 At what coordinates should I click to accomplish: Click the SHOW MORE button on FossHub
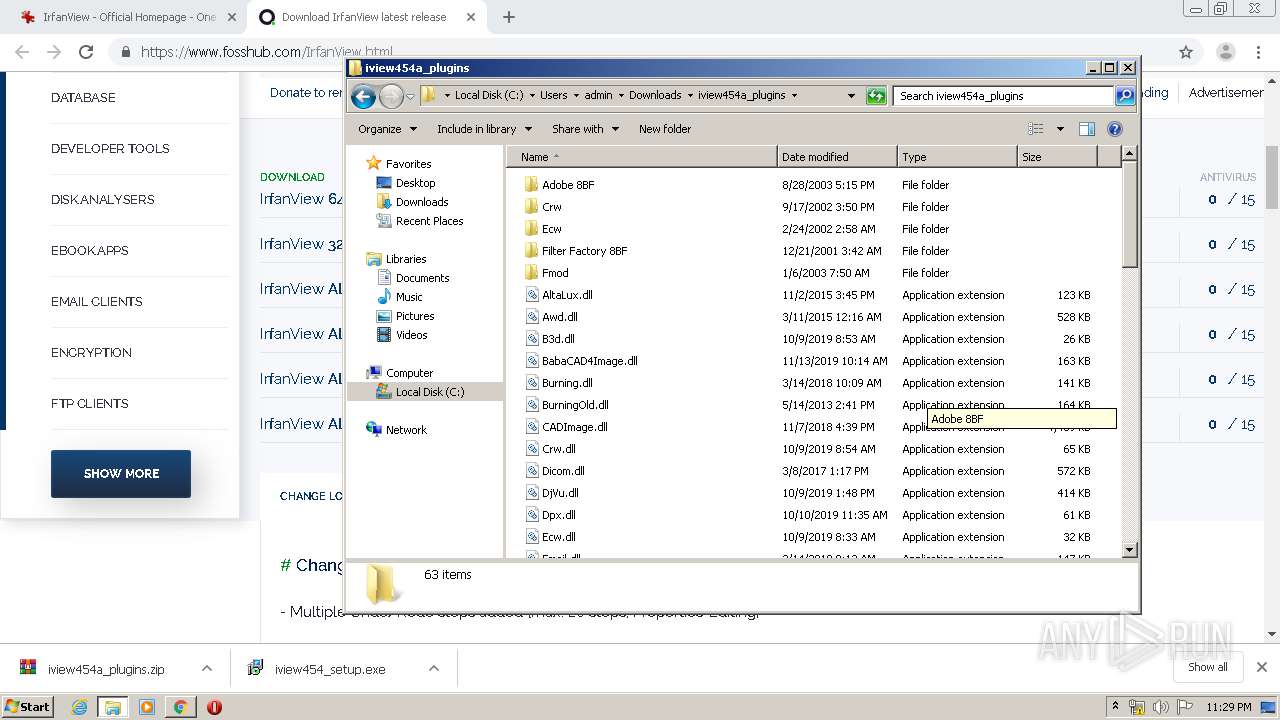coord(121,474)
